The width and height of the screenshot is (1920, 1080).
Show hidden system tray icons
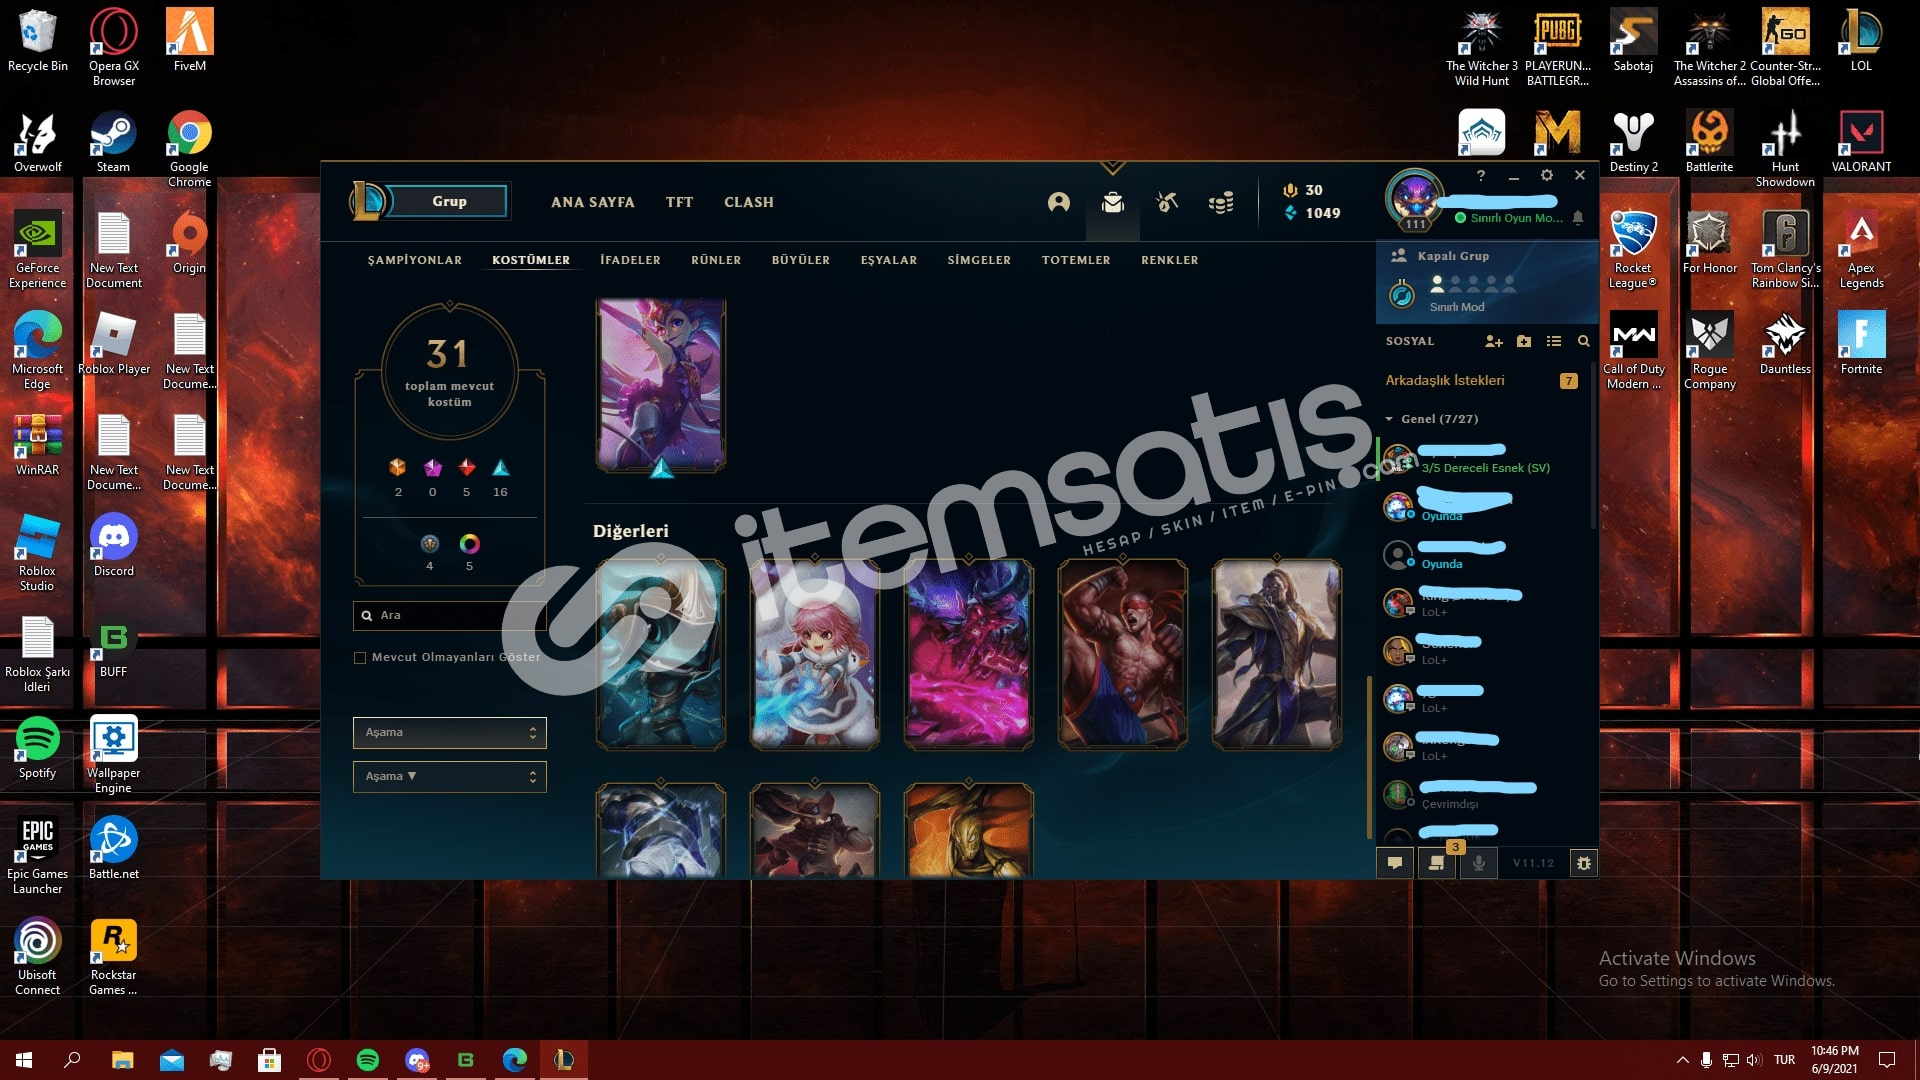[1682, 1060]
